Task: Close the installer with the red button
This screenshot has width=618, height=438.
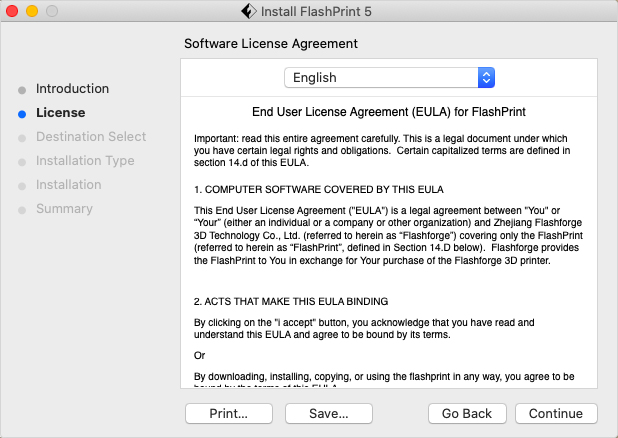Action: click(13, 11)
